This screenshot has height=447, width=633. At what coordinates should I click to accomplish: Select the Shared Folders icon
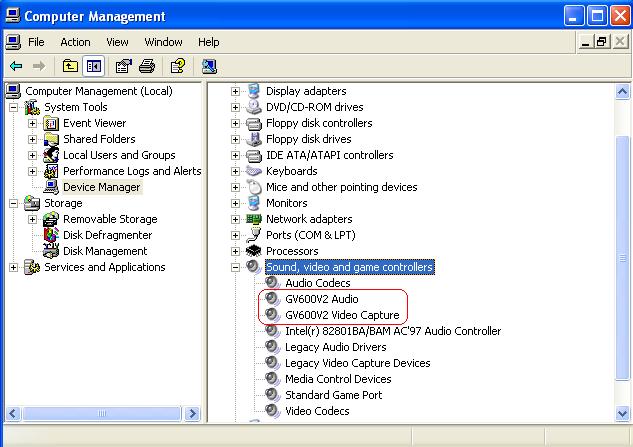(x=51, y=139)
